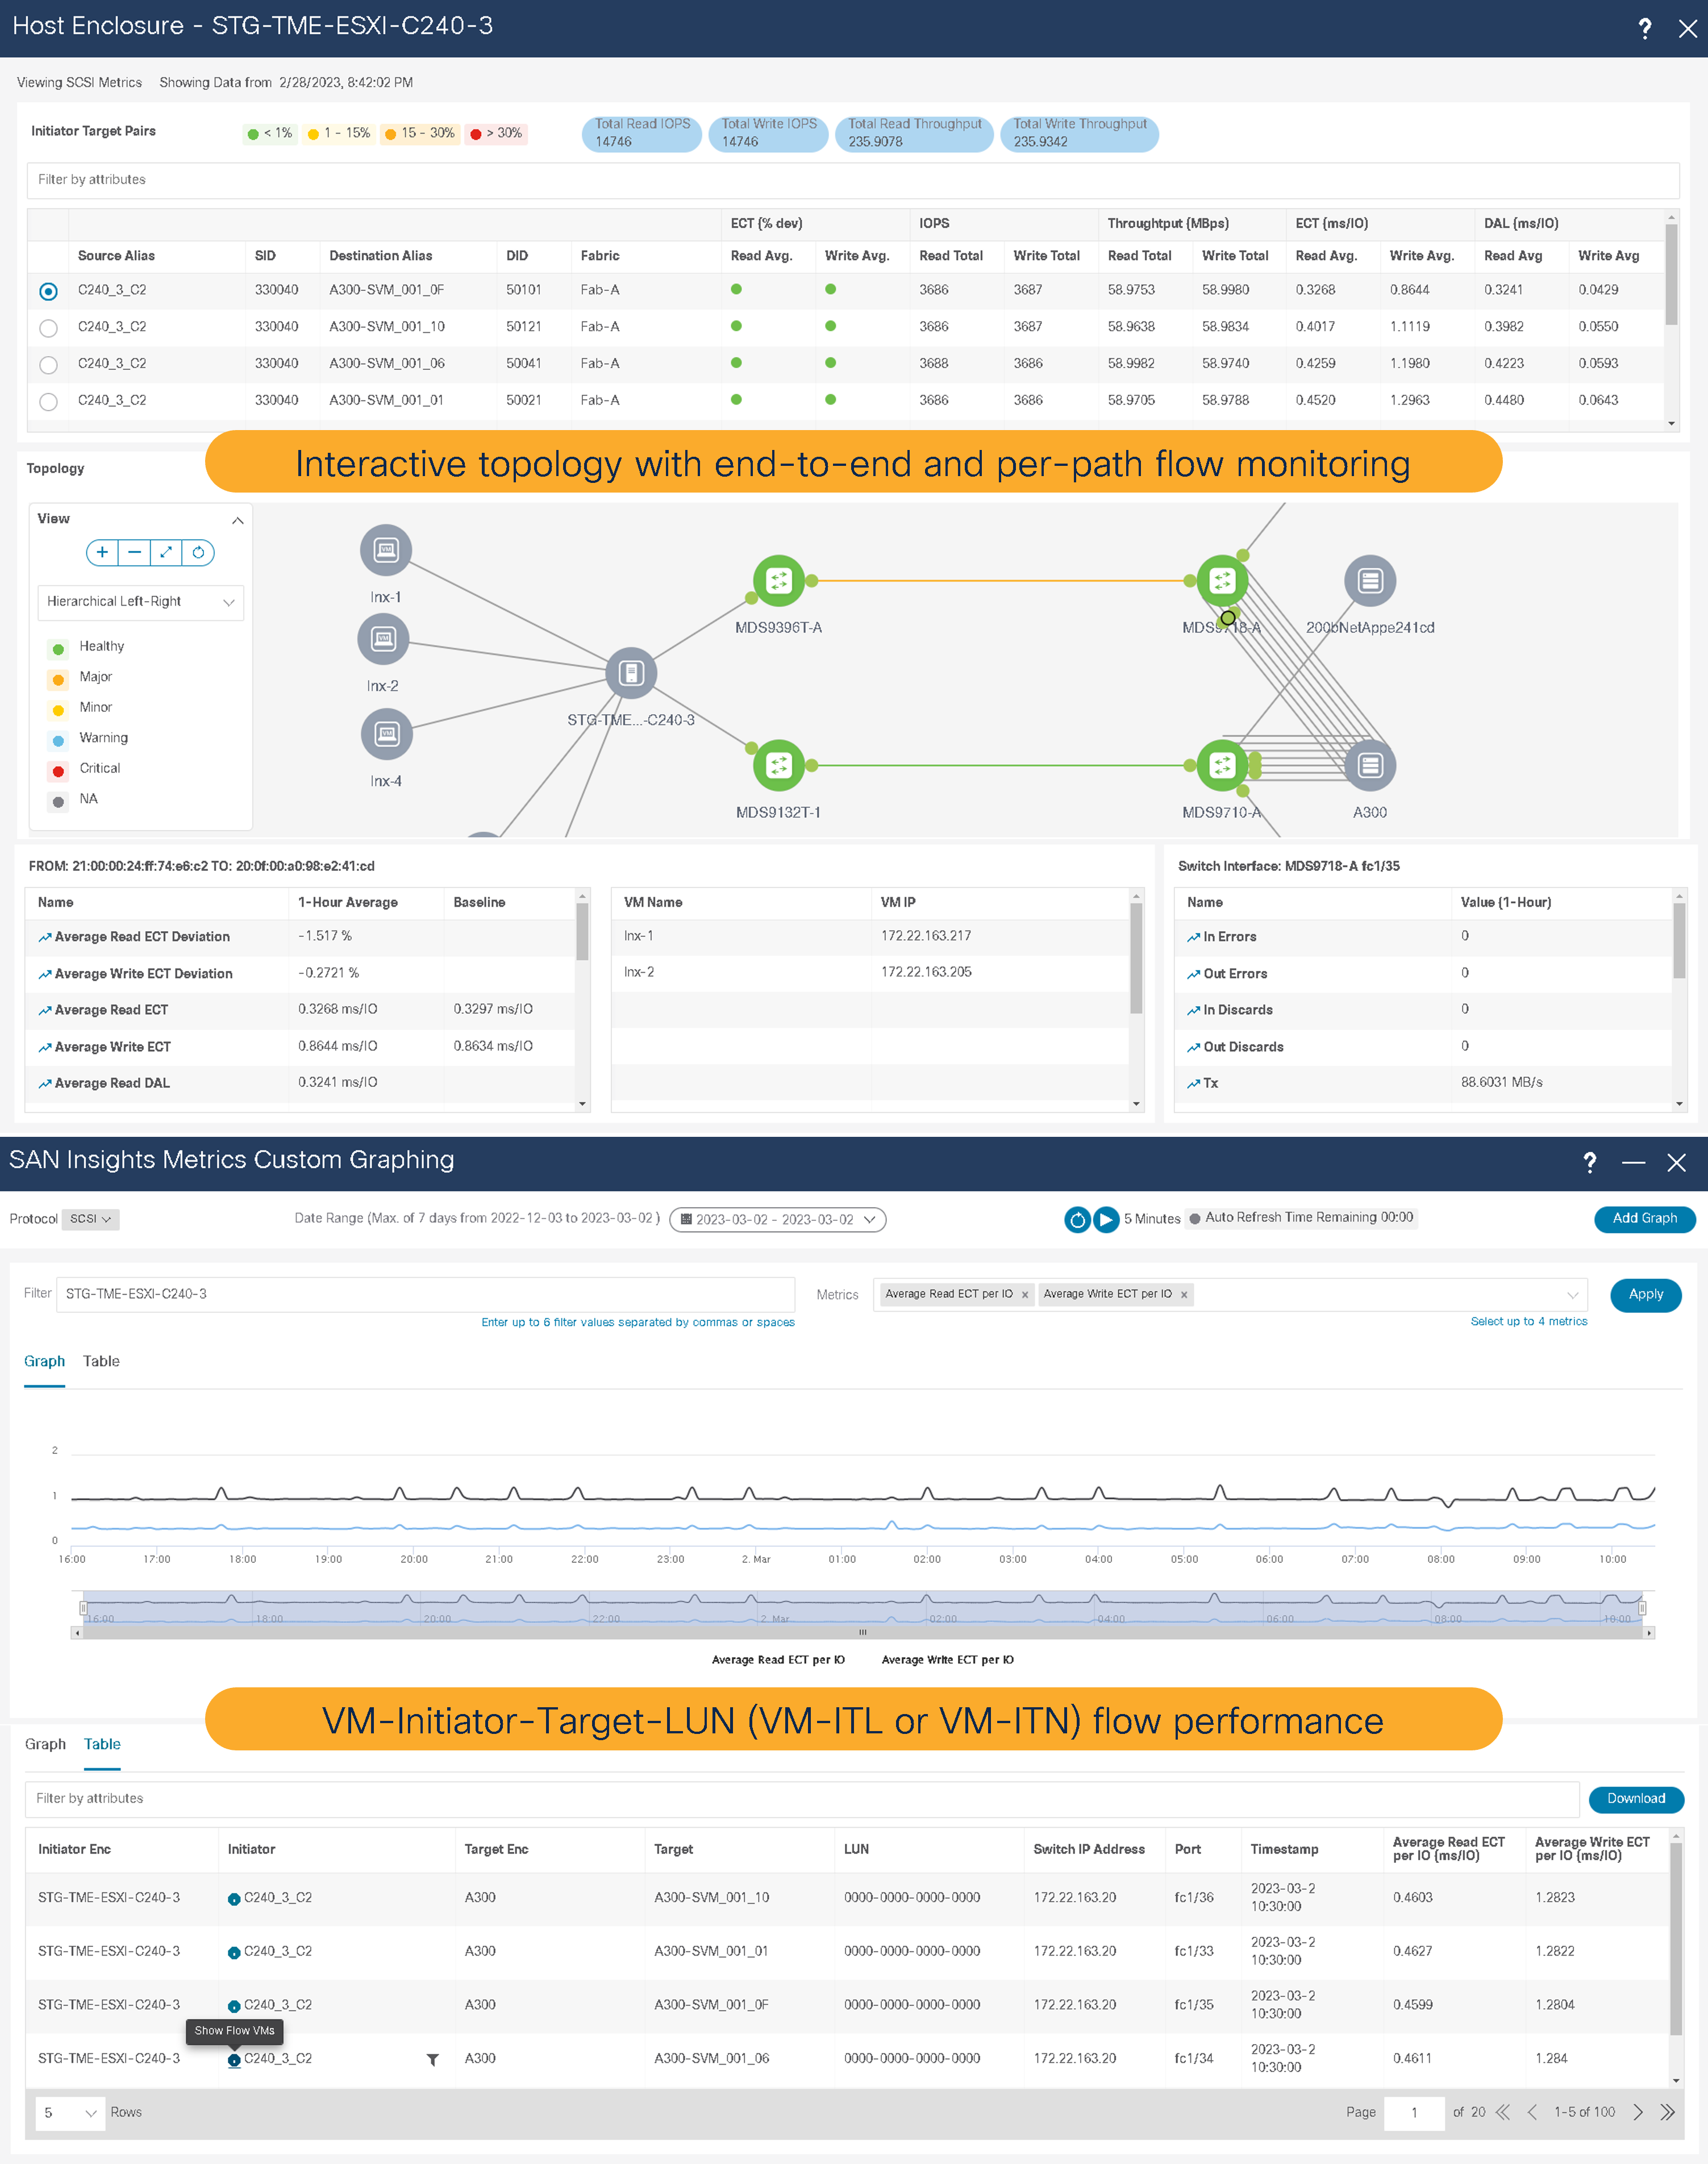Open help in Host Enclosure header

tap(1644, 28)
